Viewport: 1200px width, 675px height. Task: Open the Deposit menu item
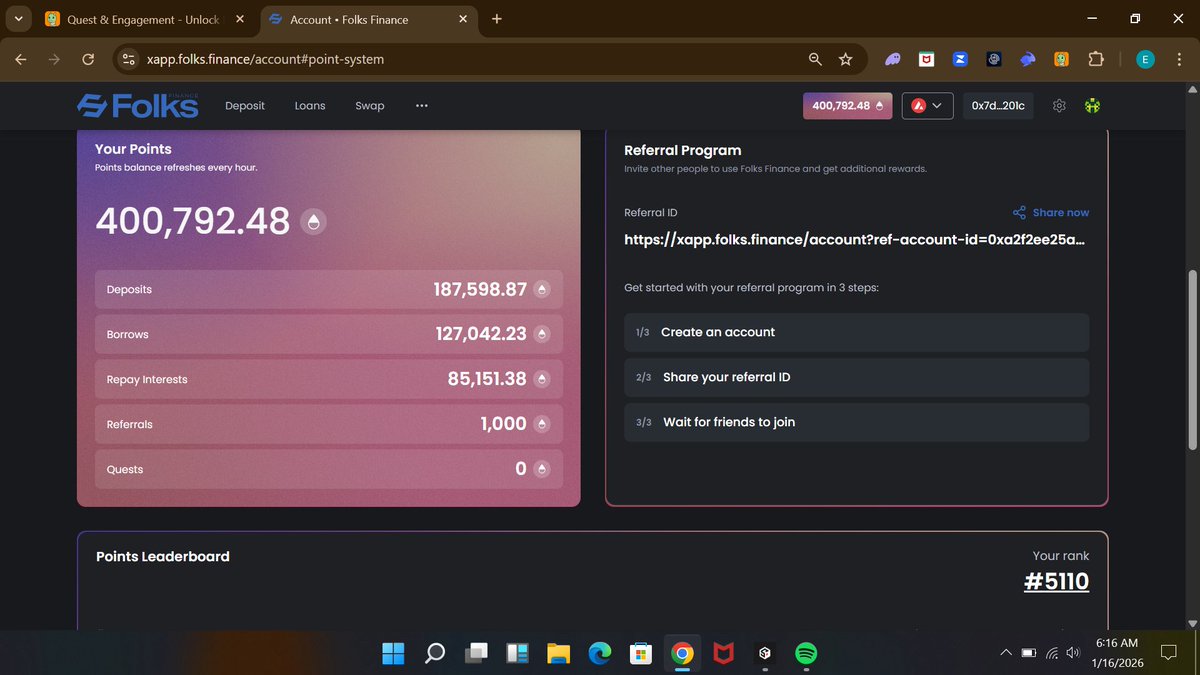tap(245, 105)
